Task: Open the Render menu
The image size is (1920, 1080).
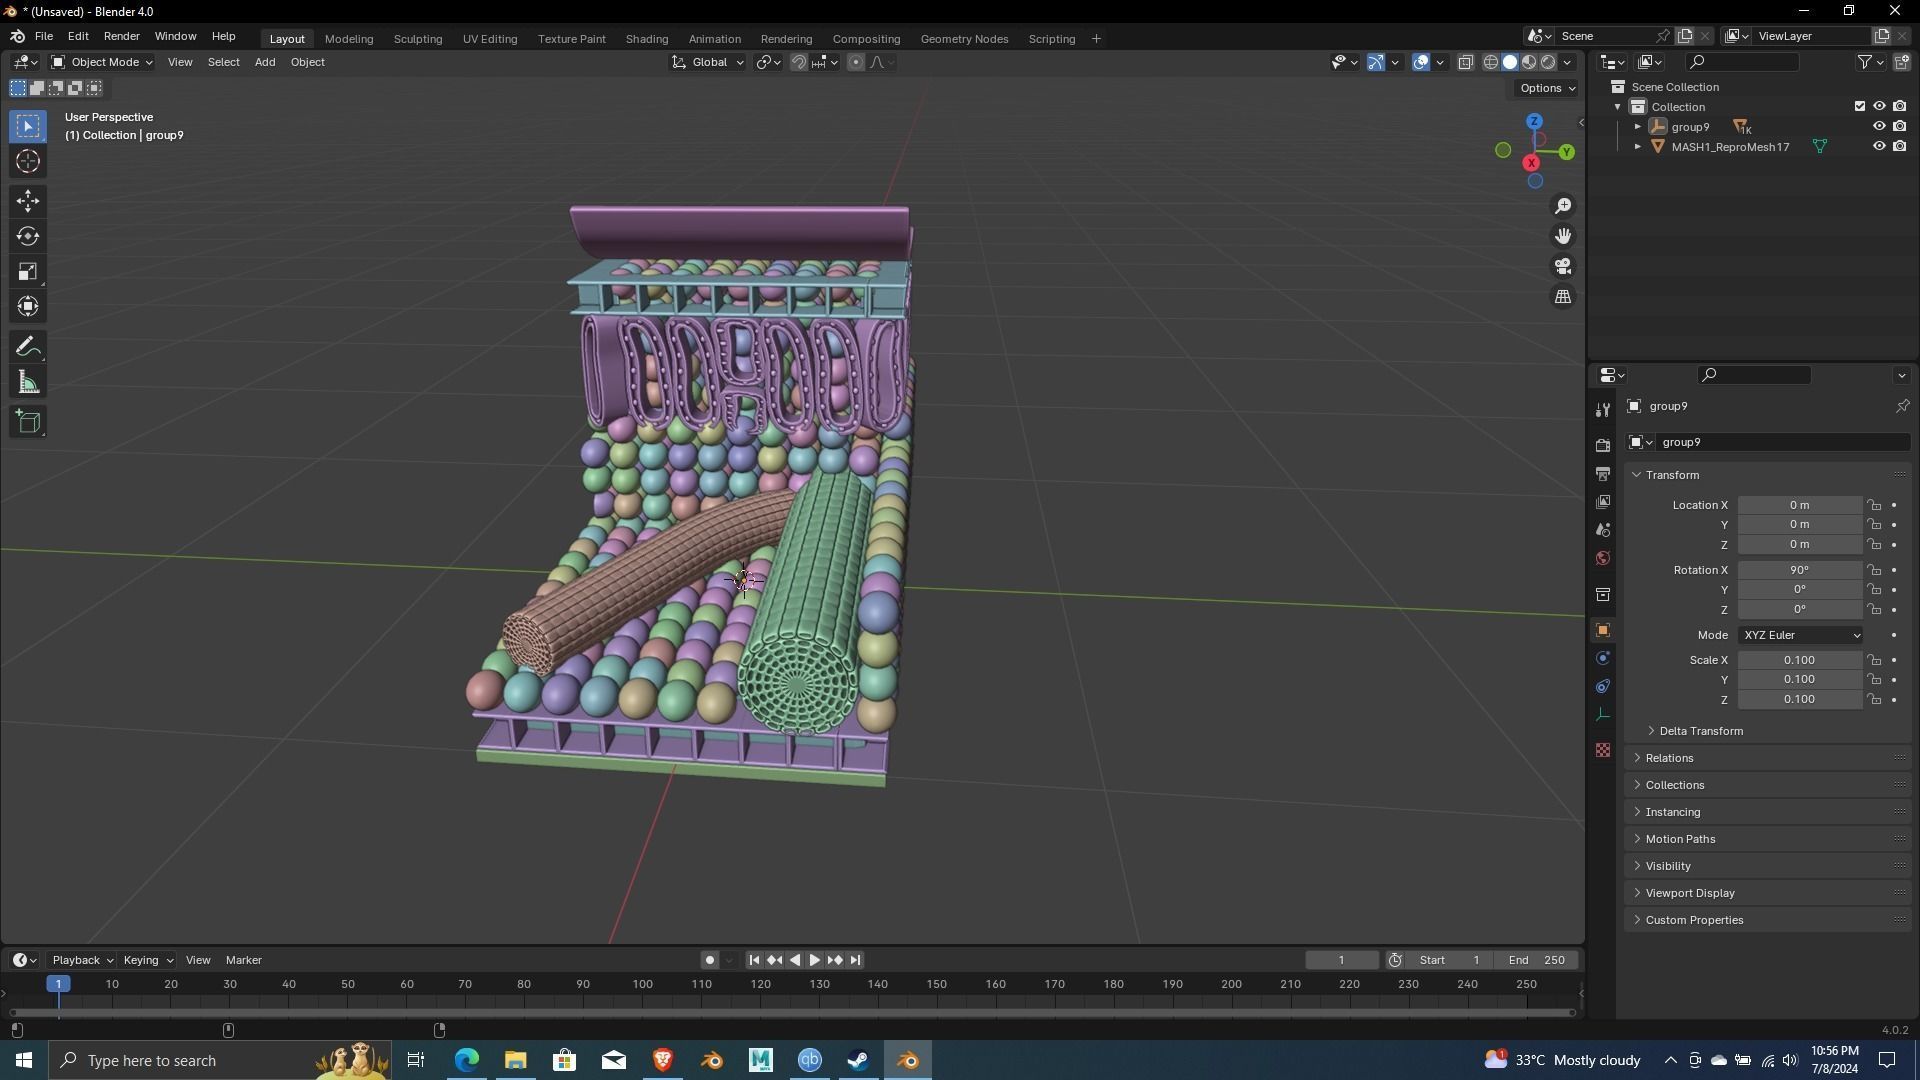Action: pyautogui.click(x=121, y=36)
